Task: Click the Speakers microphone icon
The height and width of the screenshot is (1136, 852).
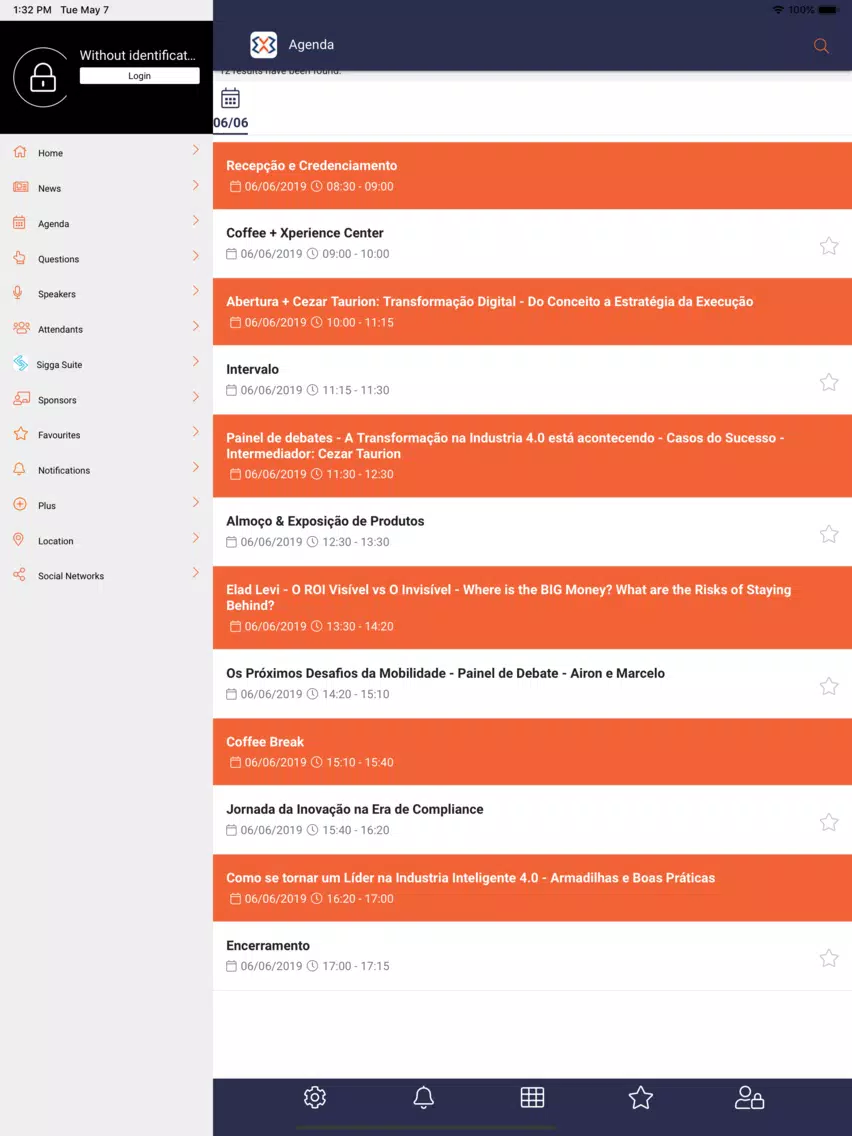Action: [18, 293]
